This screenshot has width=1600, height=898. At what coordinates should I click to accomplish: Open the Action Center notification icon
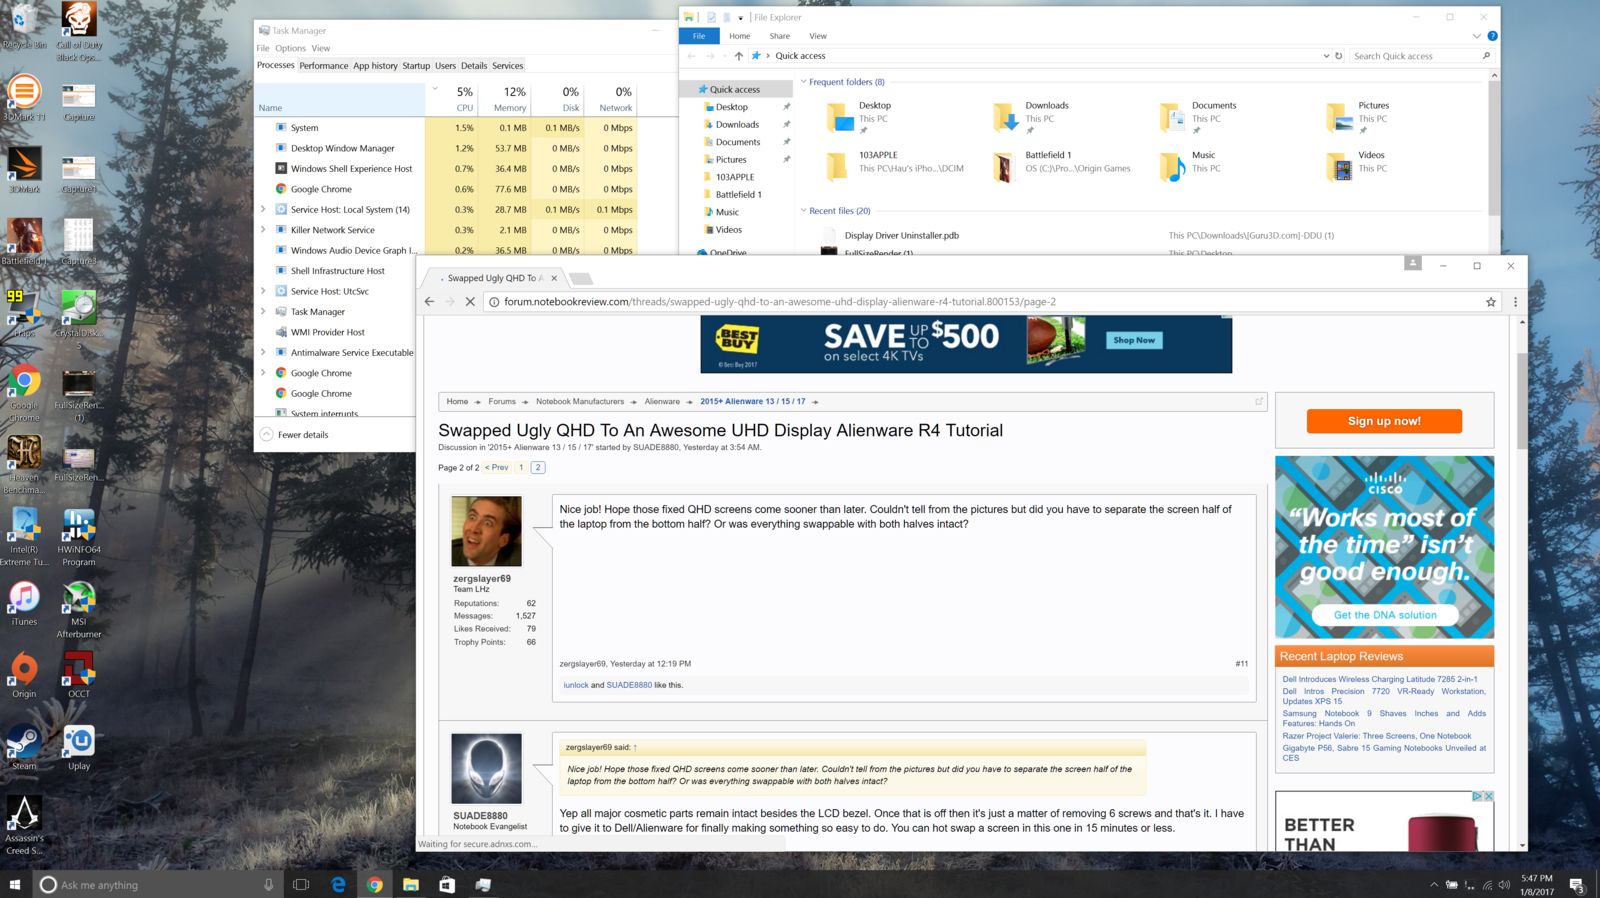click(1577, 885)
